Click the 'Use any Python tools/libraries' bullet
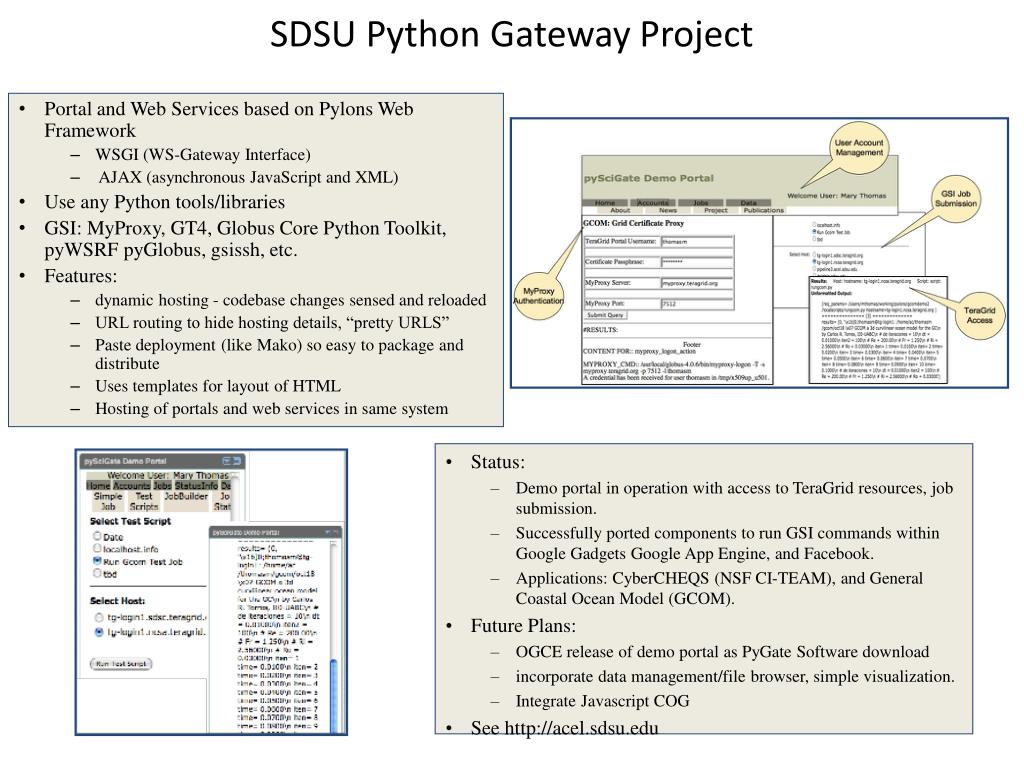 coord(165,202)
